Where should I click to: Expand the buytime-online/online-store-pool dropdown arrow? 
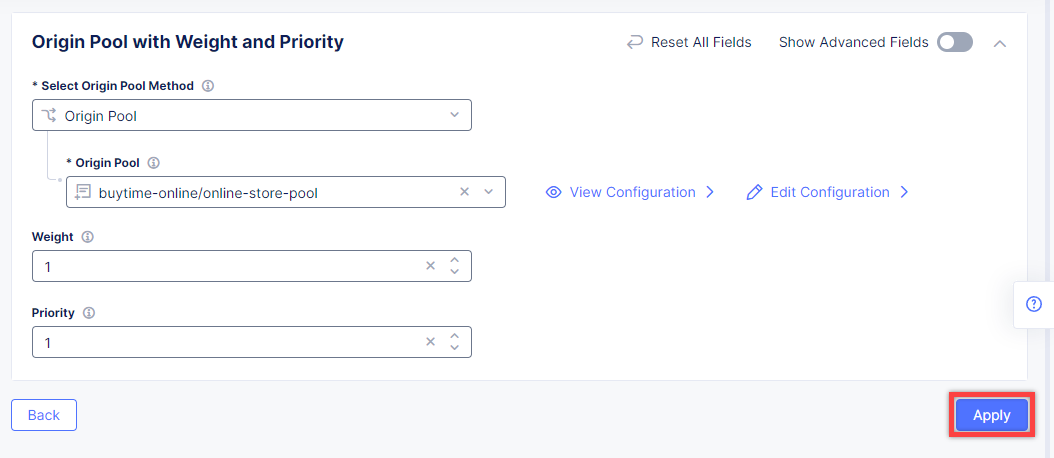pos(489,192)
